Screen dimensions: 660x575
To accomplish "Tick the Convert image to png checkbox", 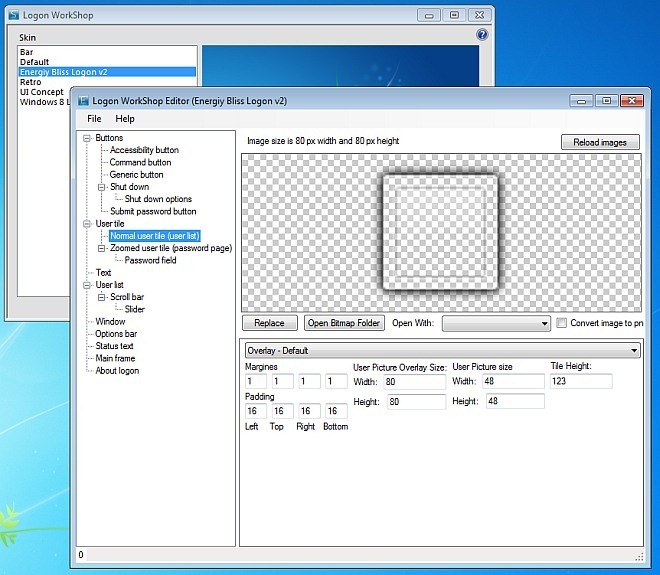I will 561,323.
